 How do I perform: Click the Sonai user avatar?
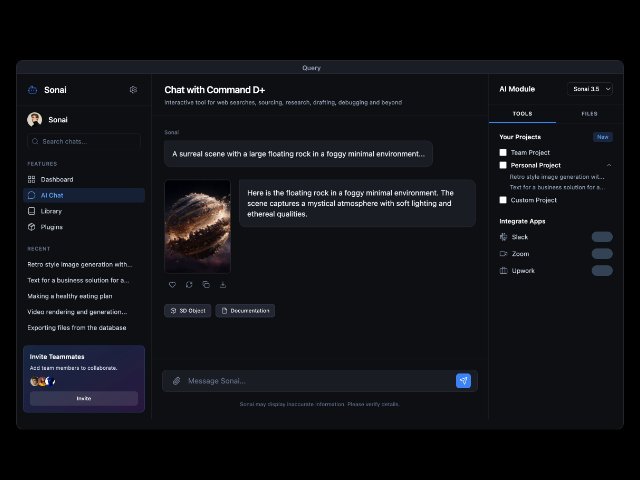[35, 120]
